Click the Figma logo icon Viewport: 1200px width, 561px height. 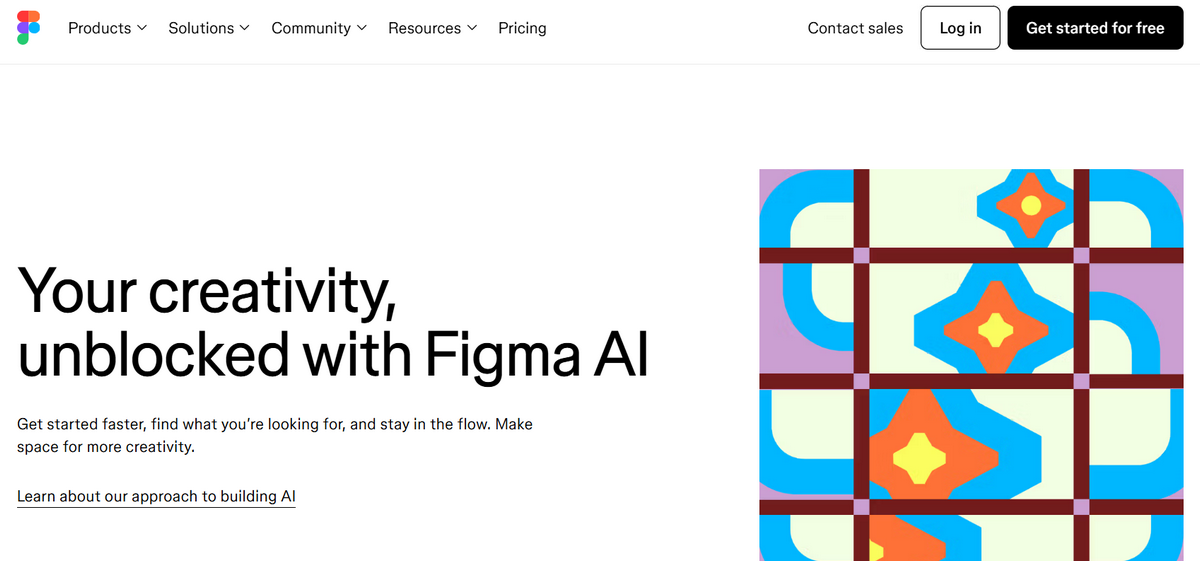[x=29, y=28]
